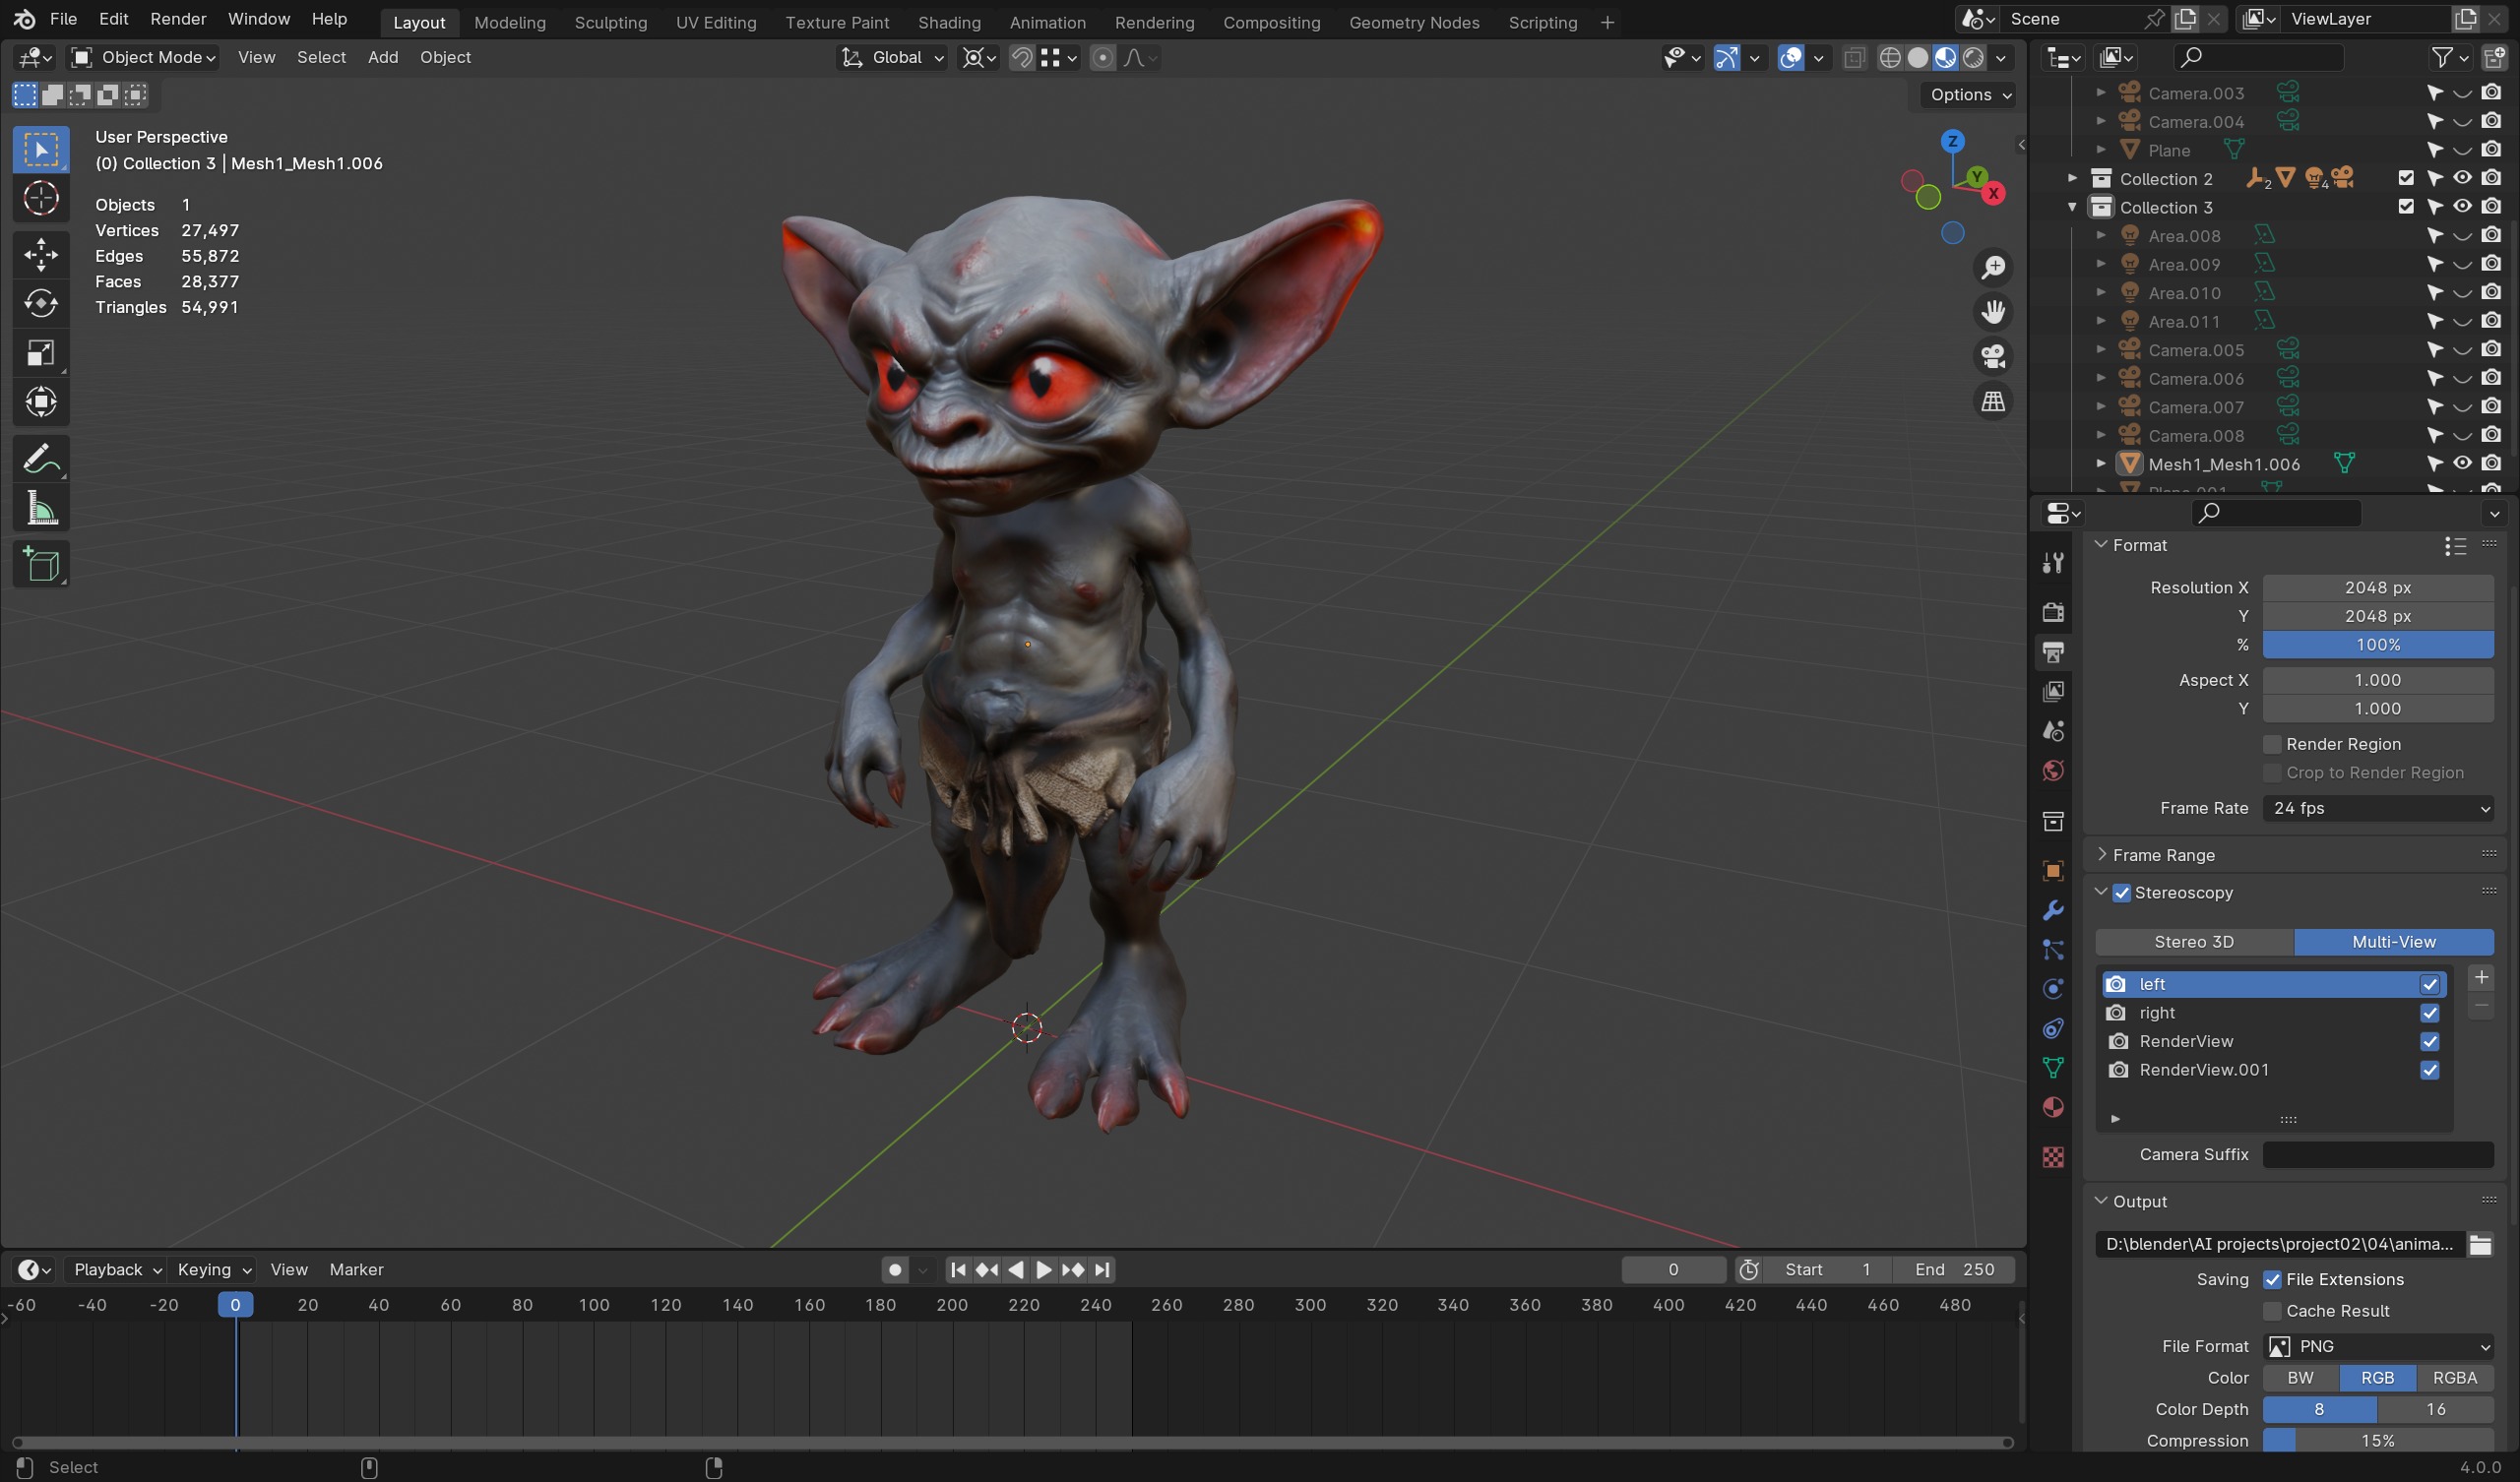Set color mode to RGBA
Image resolution: width=2520 pixels, height=1482 pixels.
pyautogui.click(x=2454, y=1378)
